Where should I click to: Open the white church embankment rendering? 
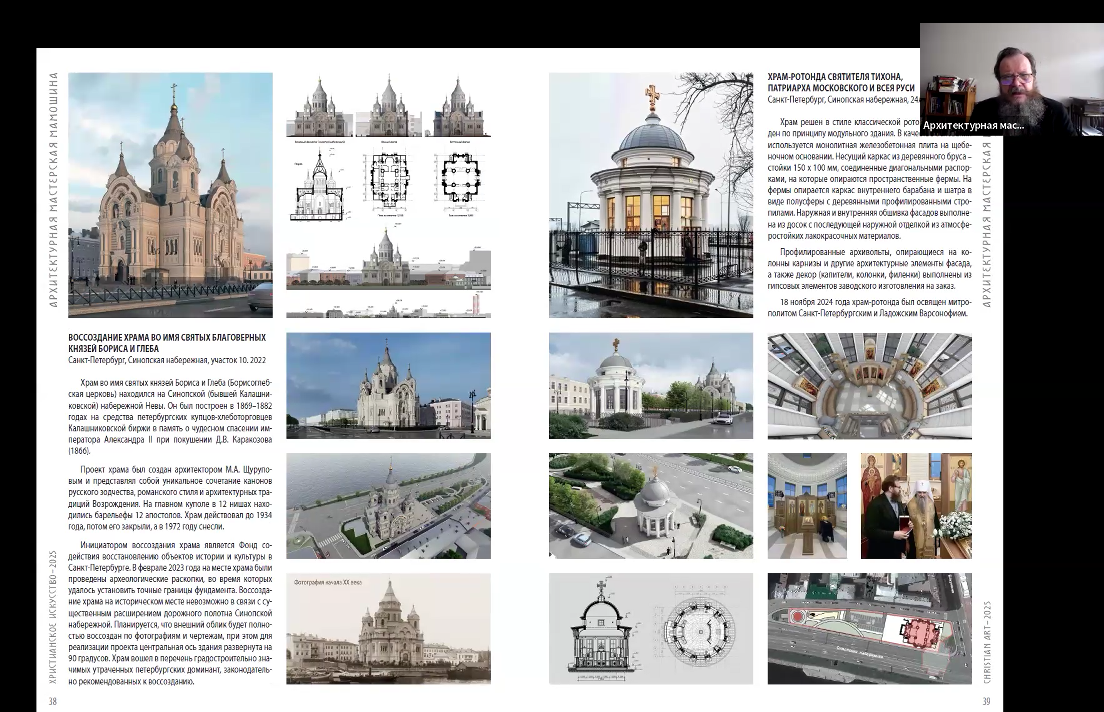389,386
